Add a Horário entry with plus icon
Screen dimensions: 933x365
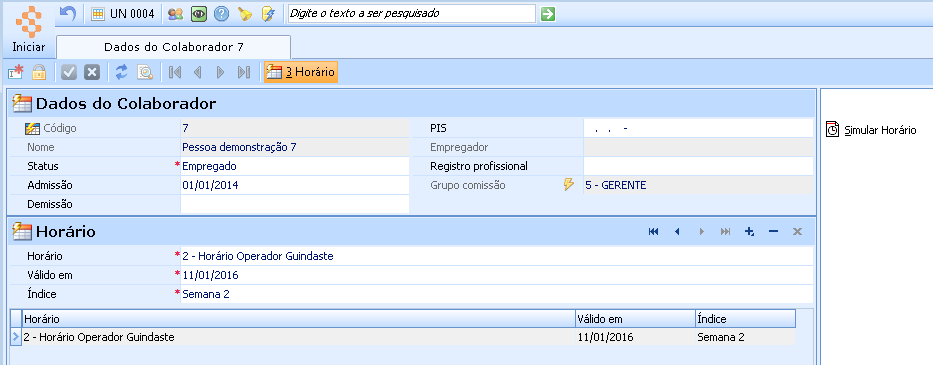click(x=750, y=232)
